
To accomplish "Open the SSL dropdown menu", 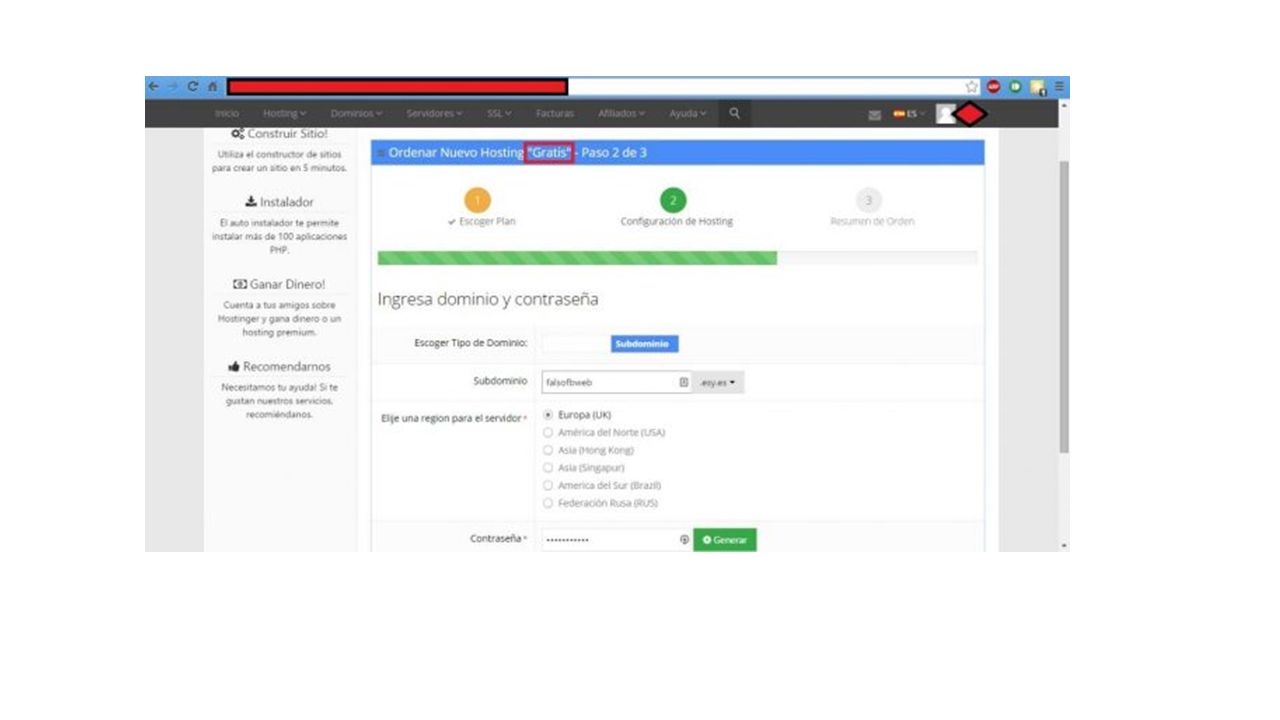I will (499, 114).
